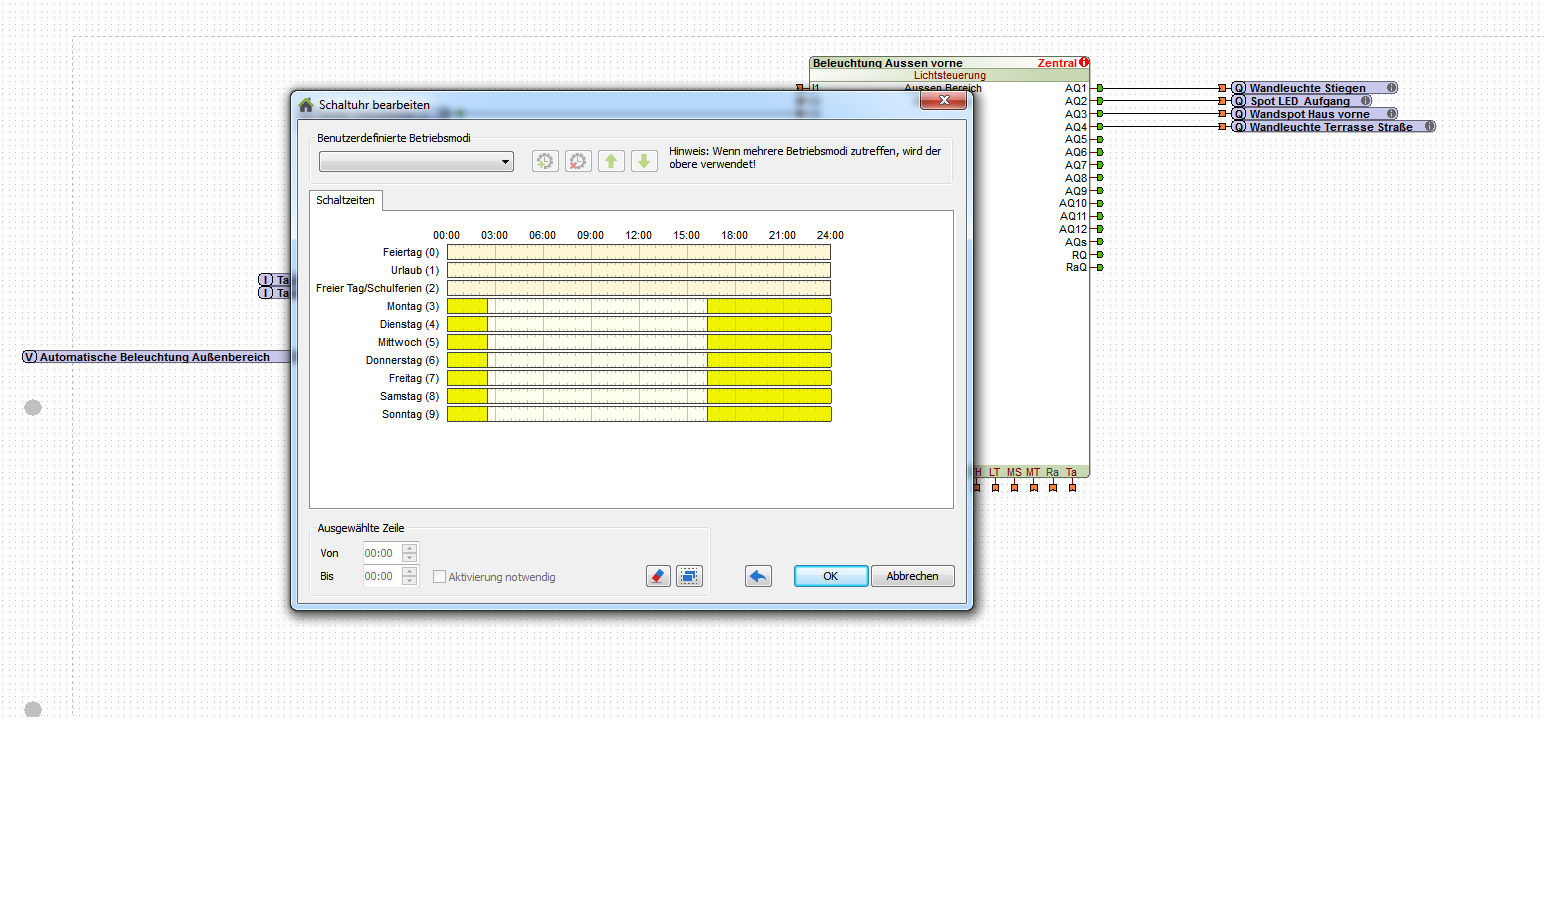
Task: Increase the Von time with up spinner
Action: click(409, 548)
